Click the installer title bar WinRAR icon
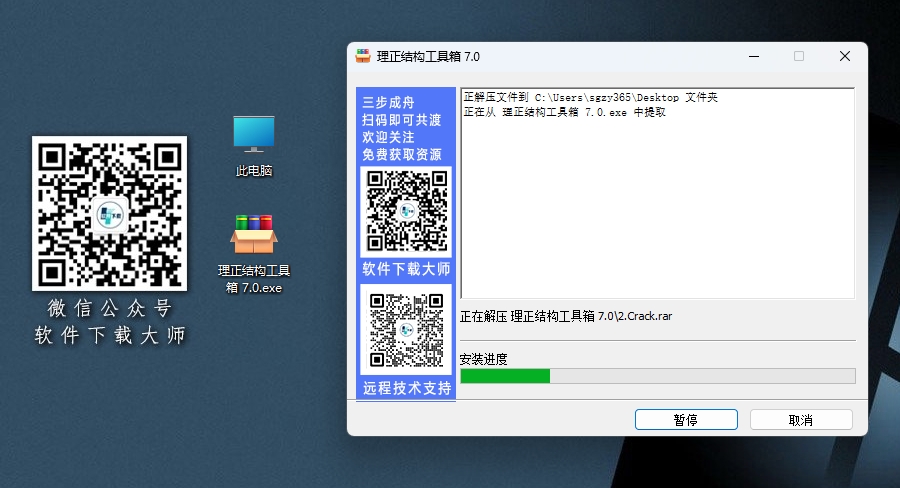The height and width of the screenshot is (488, 900). click(x=363, y=56)
